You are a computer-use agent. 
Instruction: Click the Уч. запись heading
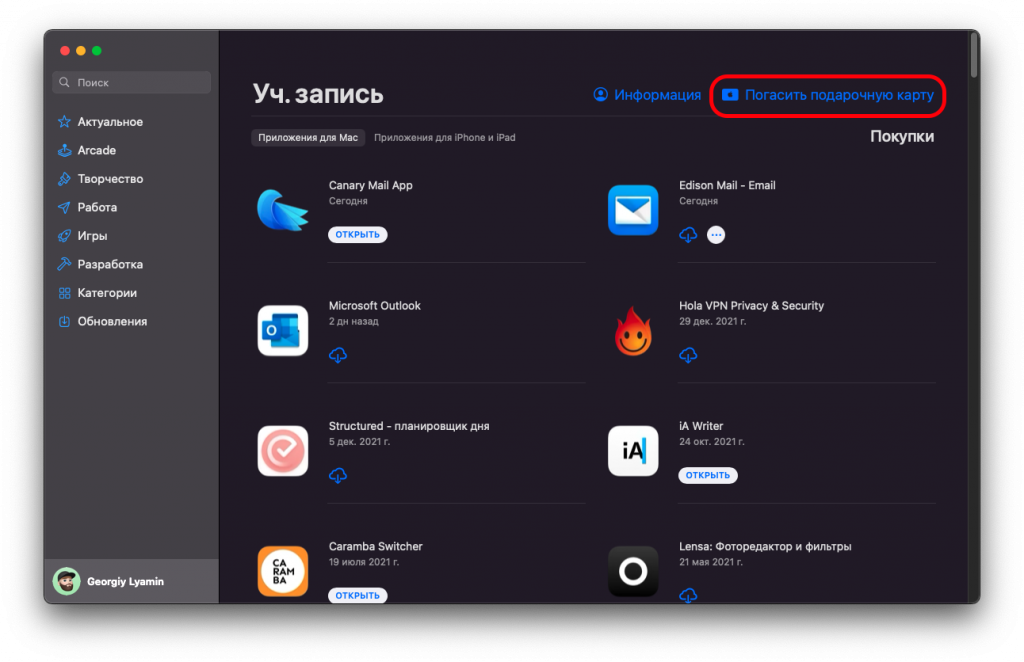click(x=318, y=94)
